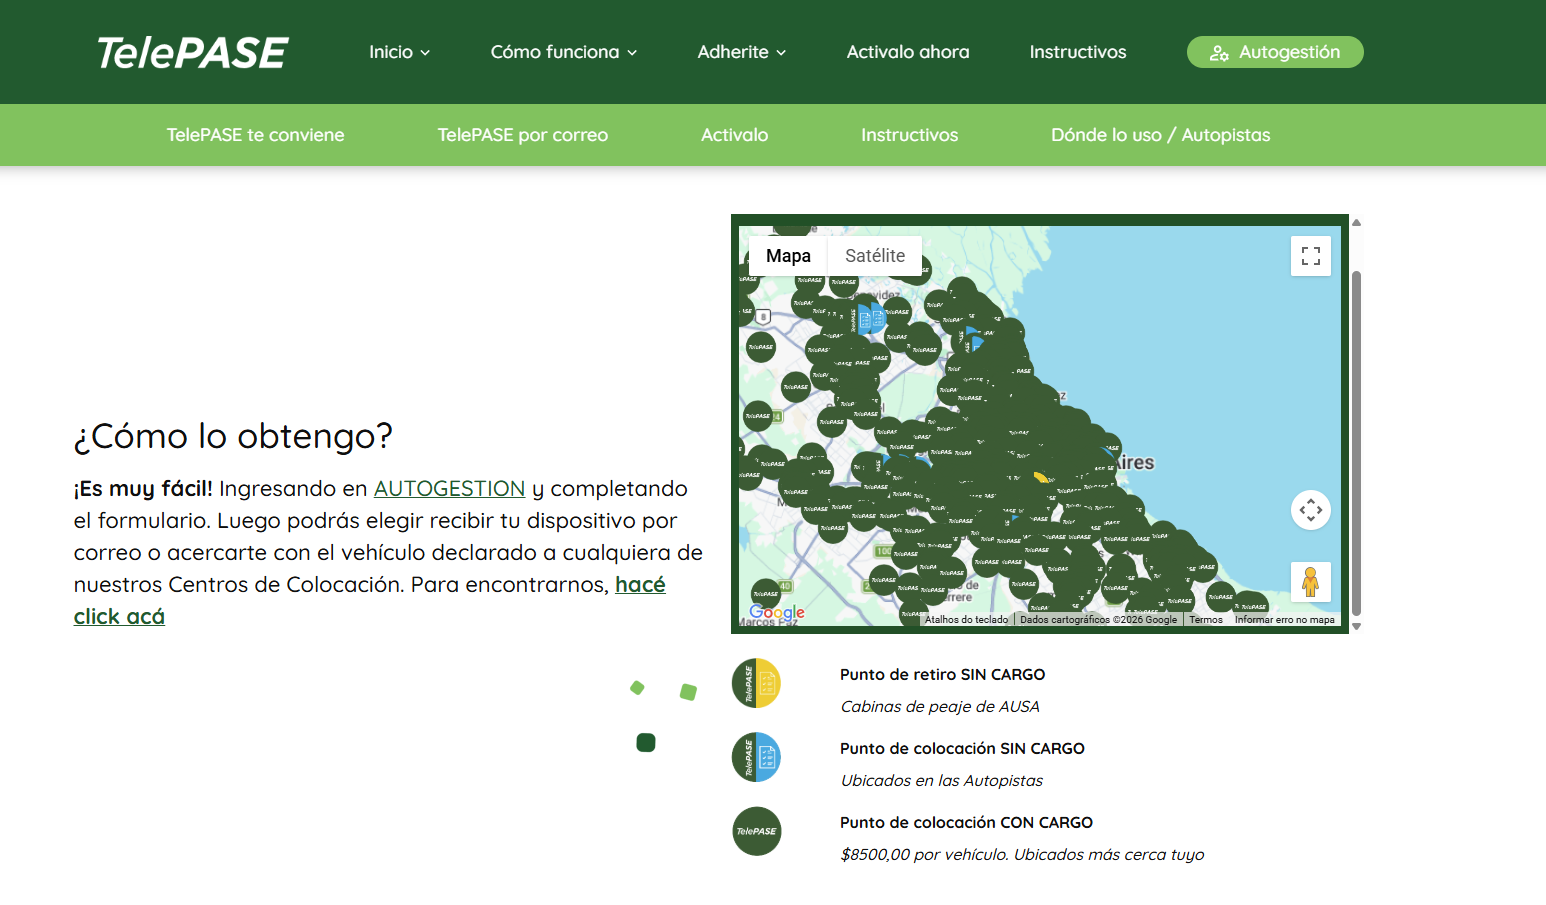Screen dimensions: 1546x905
Task: Switch the map to the Mapa view
Action: [788, 256]
